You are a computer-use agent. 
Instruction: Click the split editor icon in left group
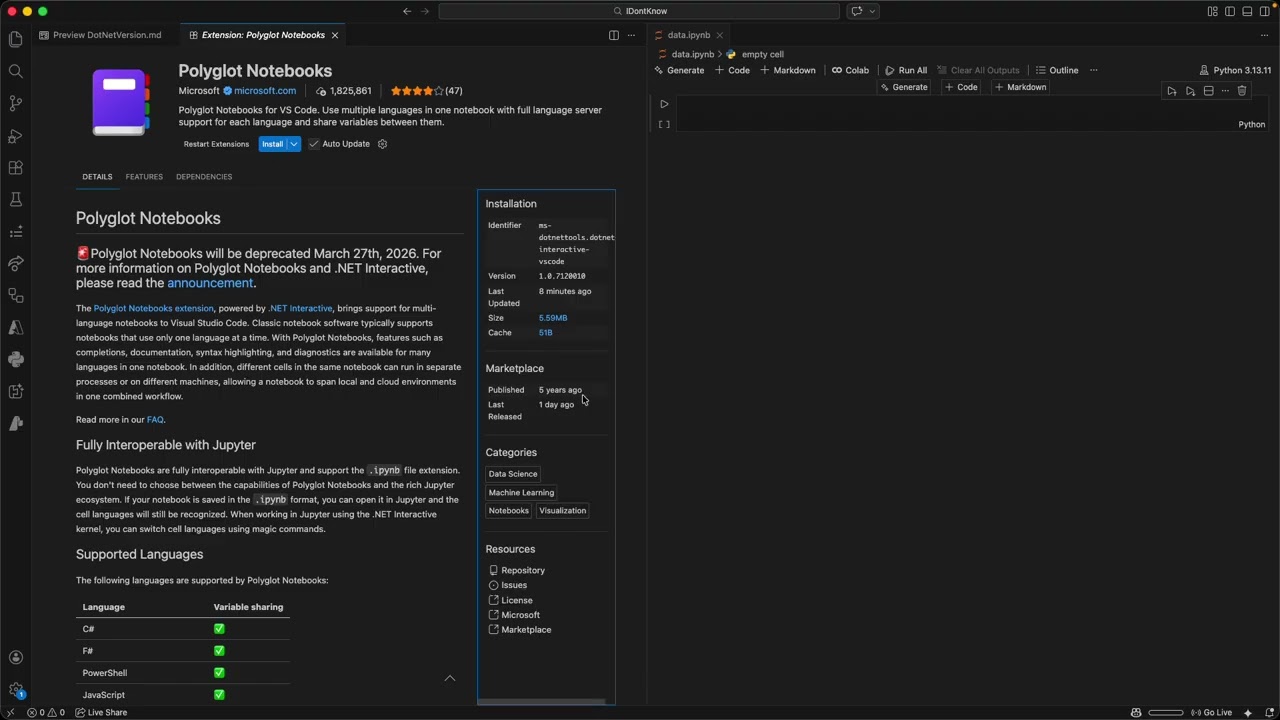614,35
